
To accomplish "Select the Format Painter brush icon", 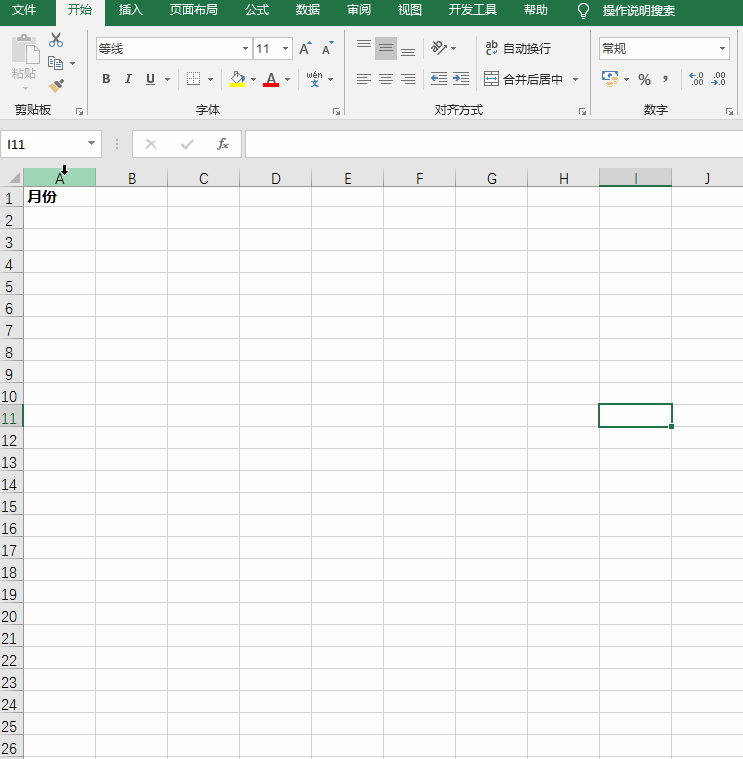I will coord(56,86).
